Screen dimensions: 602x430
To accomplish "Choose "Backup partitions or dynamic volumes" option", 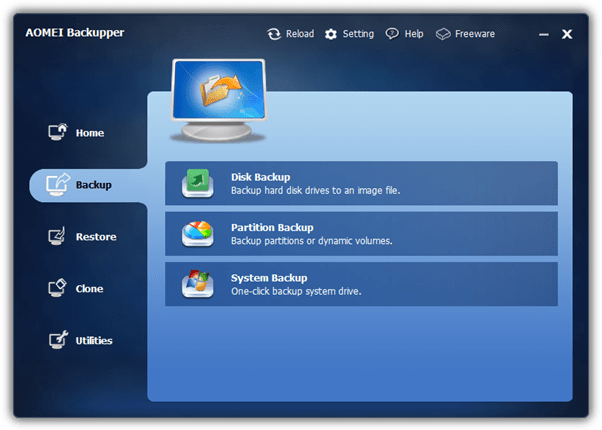I will point(311,241).
